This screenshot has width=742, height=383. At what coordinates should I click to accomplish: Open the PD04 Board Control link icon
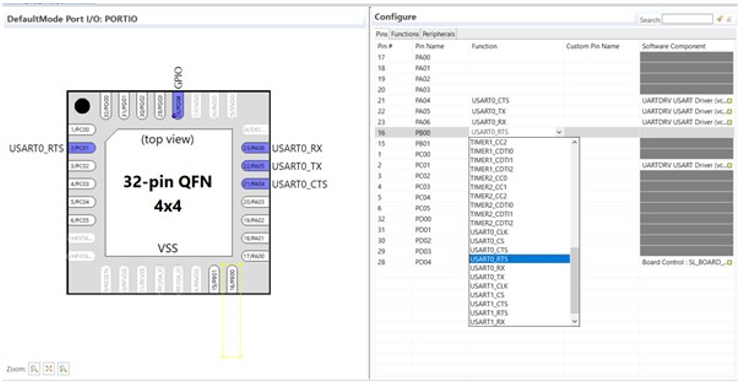tap(729, 262)
